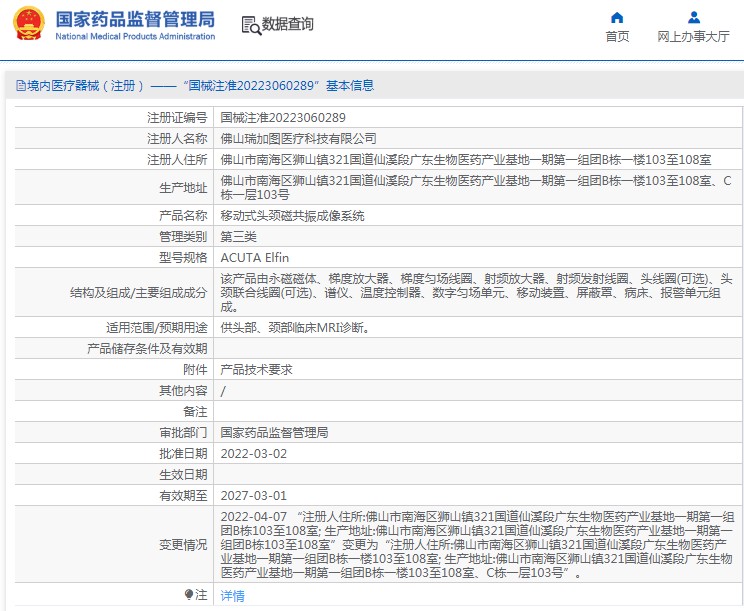The image size is (744, 611).
Task: Click the 数据查询 heading text
Action: (x=288, y=24)
